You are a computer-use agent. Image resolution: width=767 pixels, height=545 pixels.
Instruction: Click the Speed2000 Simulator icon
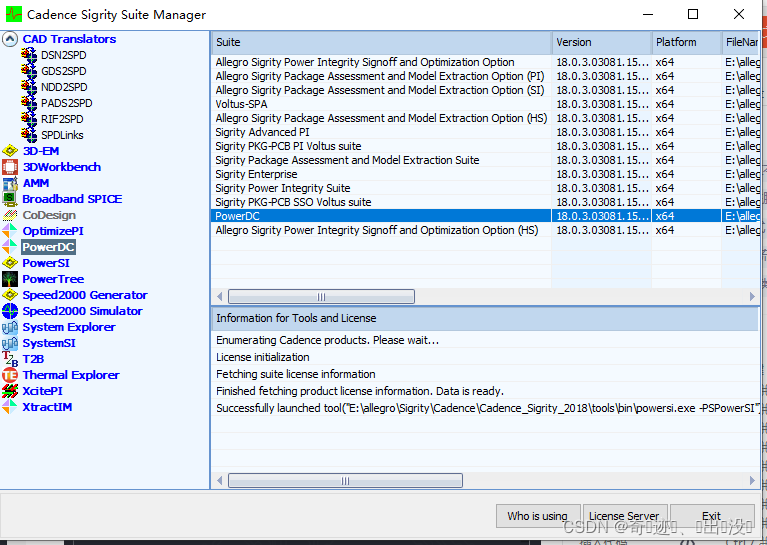(x=10, y=311)
